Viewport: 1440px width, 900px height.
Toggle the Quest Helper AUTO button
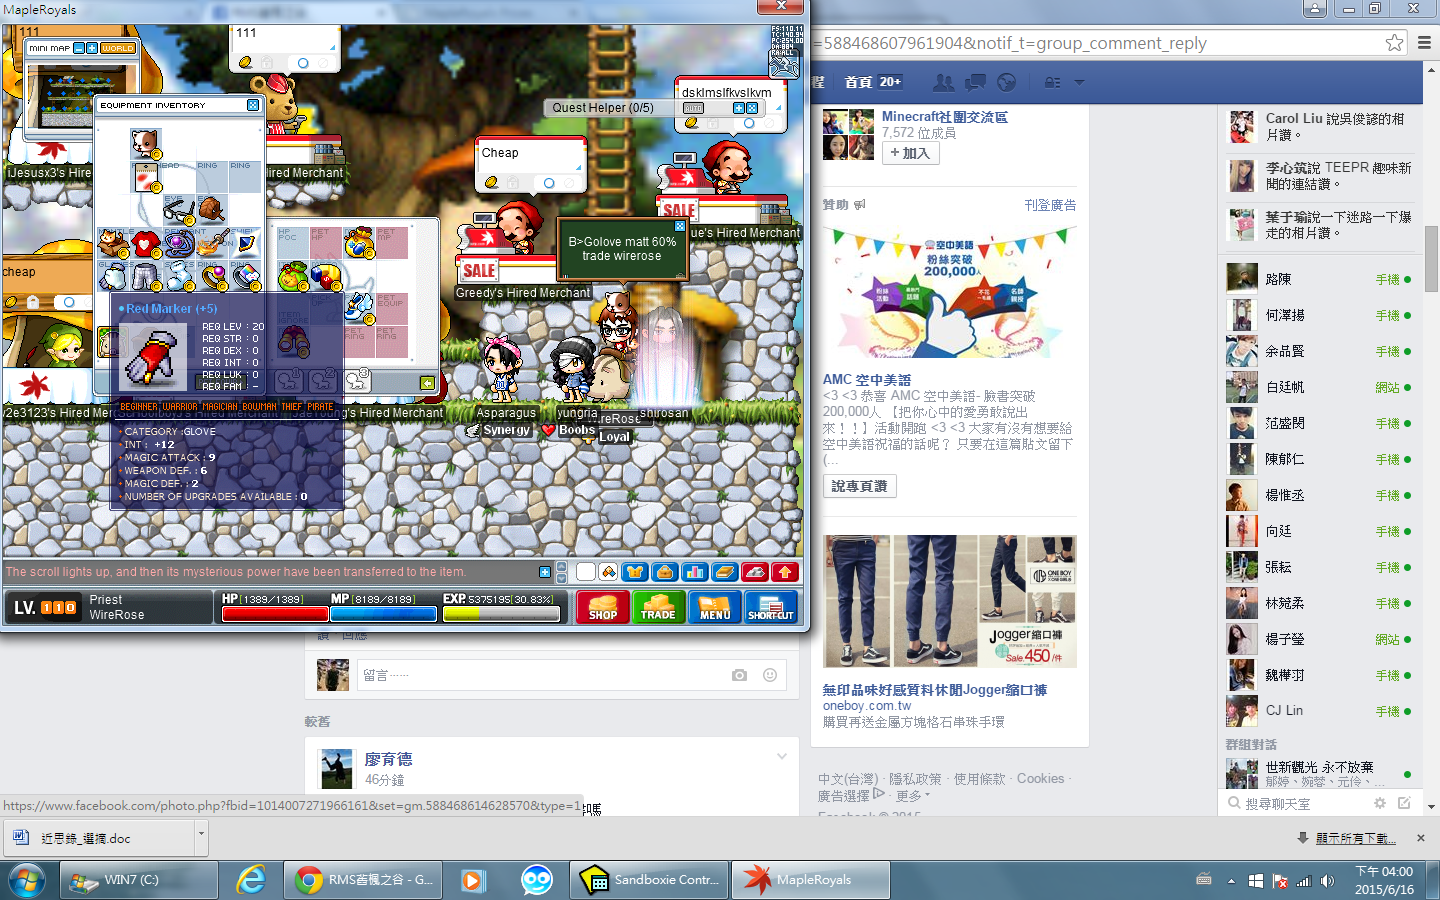[x=693, y=108]
